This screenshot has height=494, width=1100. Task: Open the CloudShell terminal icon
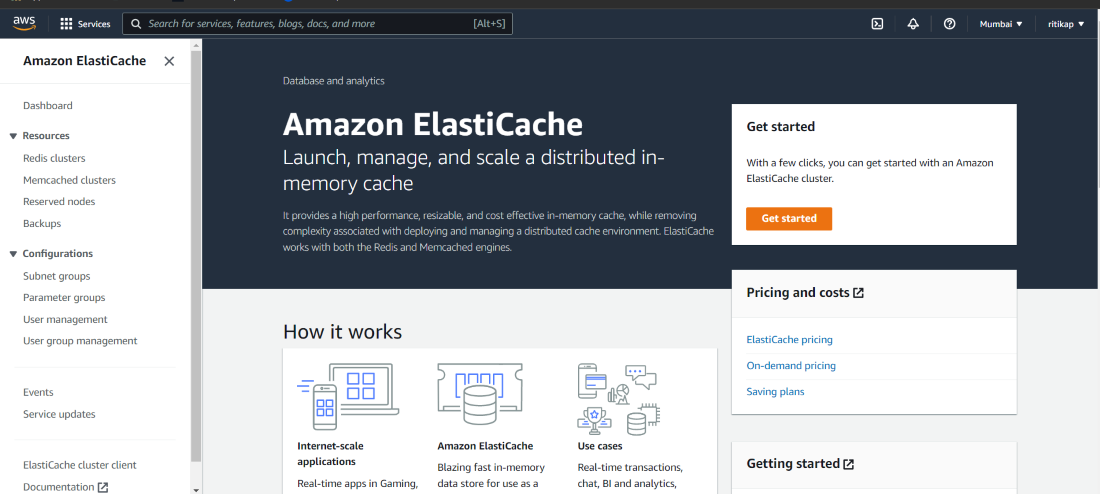click(877, 24)
